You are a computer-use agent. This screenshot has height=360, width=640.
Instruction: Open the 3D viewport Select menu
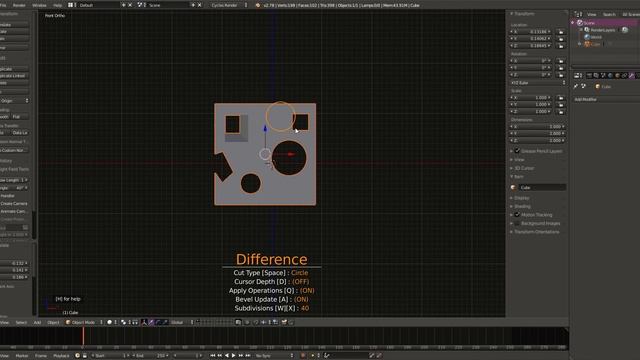point(21,322)
